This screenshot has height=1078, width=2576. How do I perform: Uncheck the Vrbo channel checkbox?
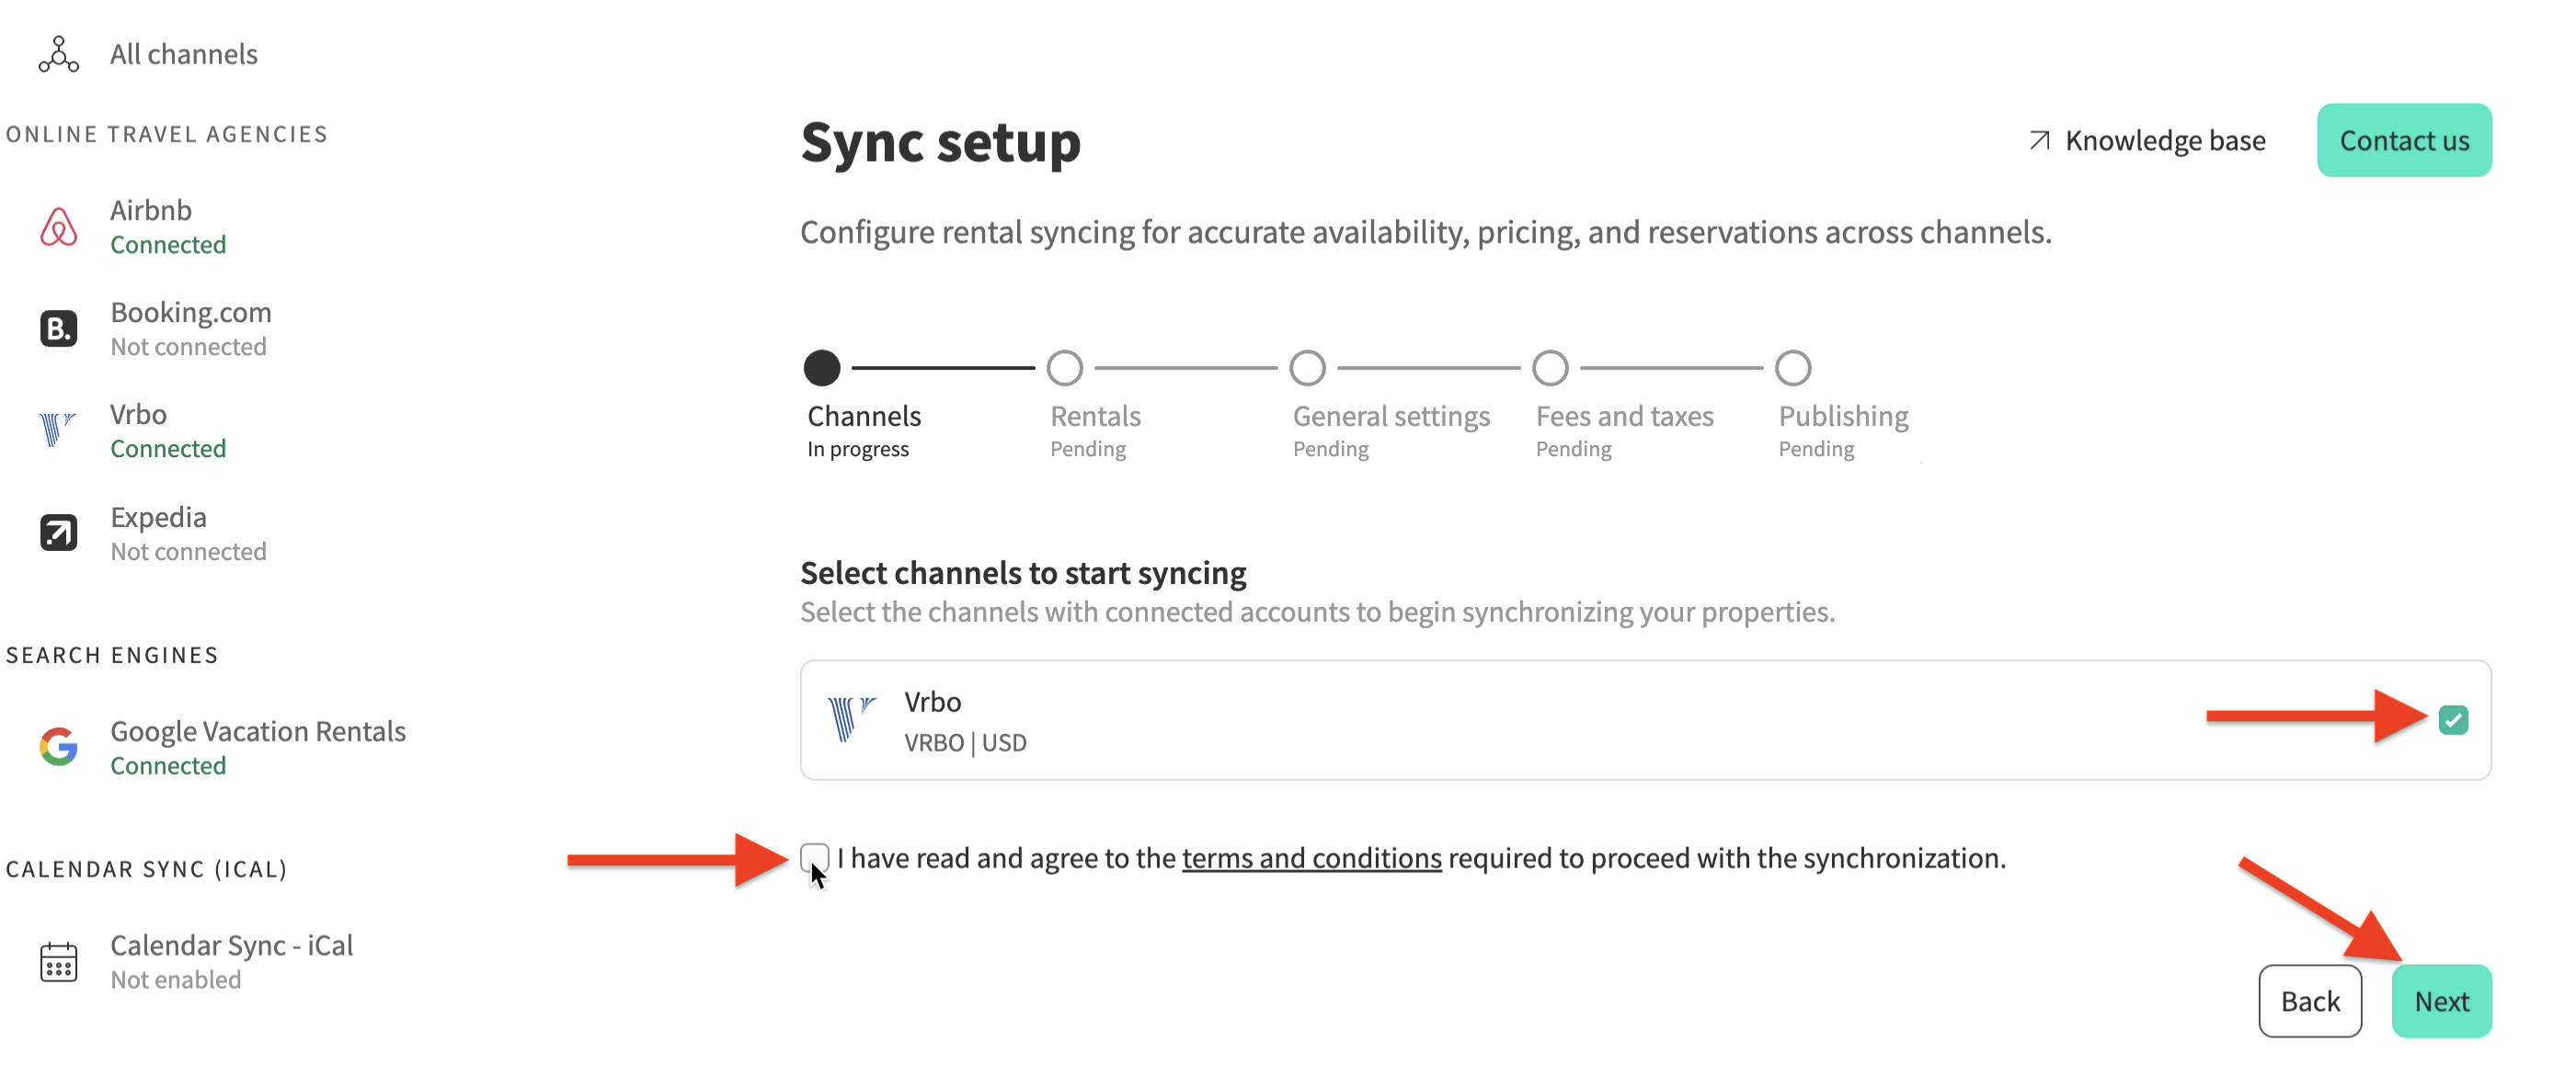coord(2452,720)
